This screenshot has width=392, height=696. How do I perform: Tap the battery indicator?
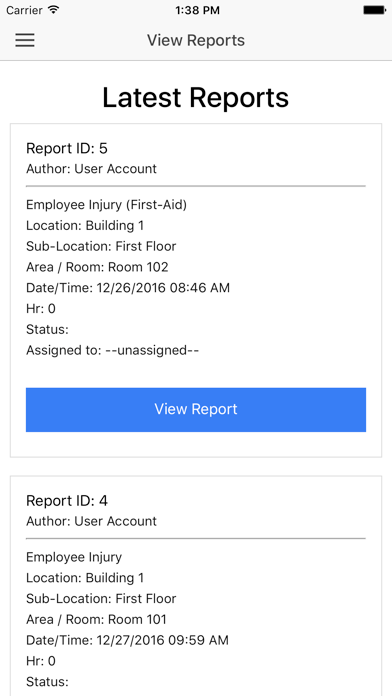point(374,10)
